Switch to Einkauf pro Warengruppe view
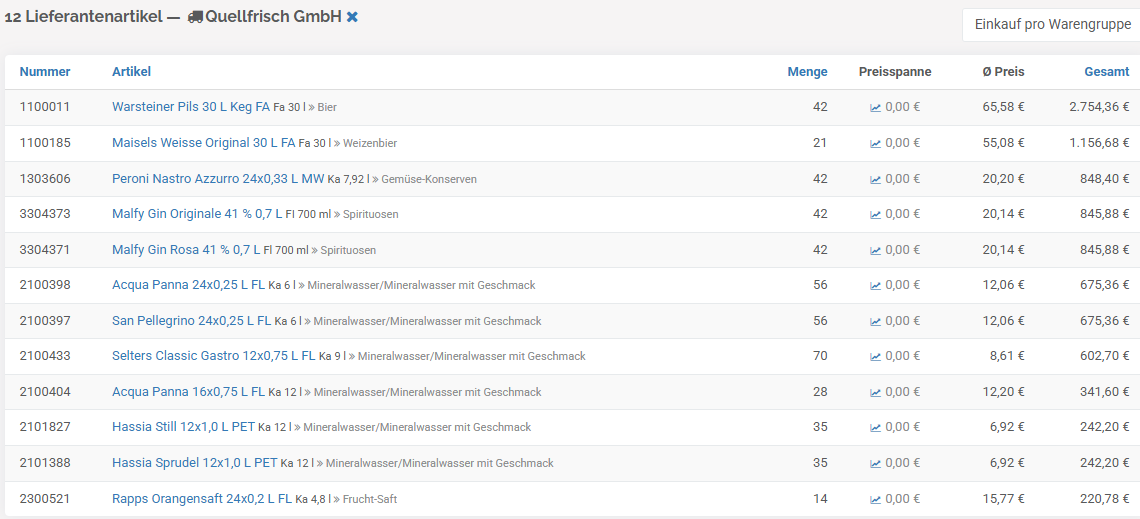 (1052, 24)
